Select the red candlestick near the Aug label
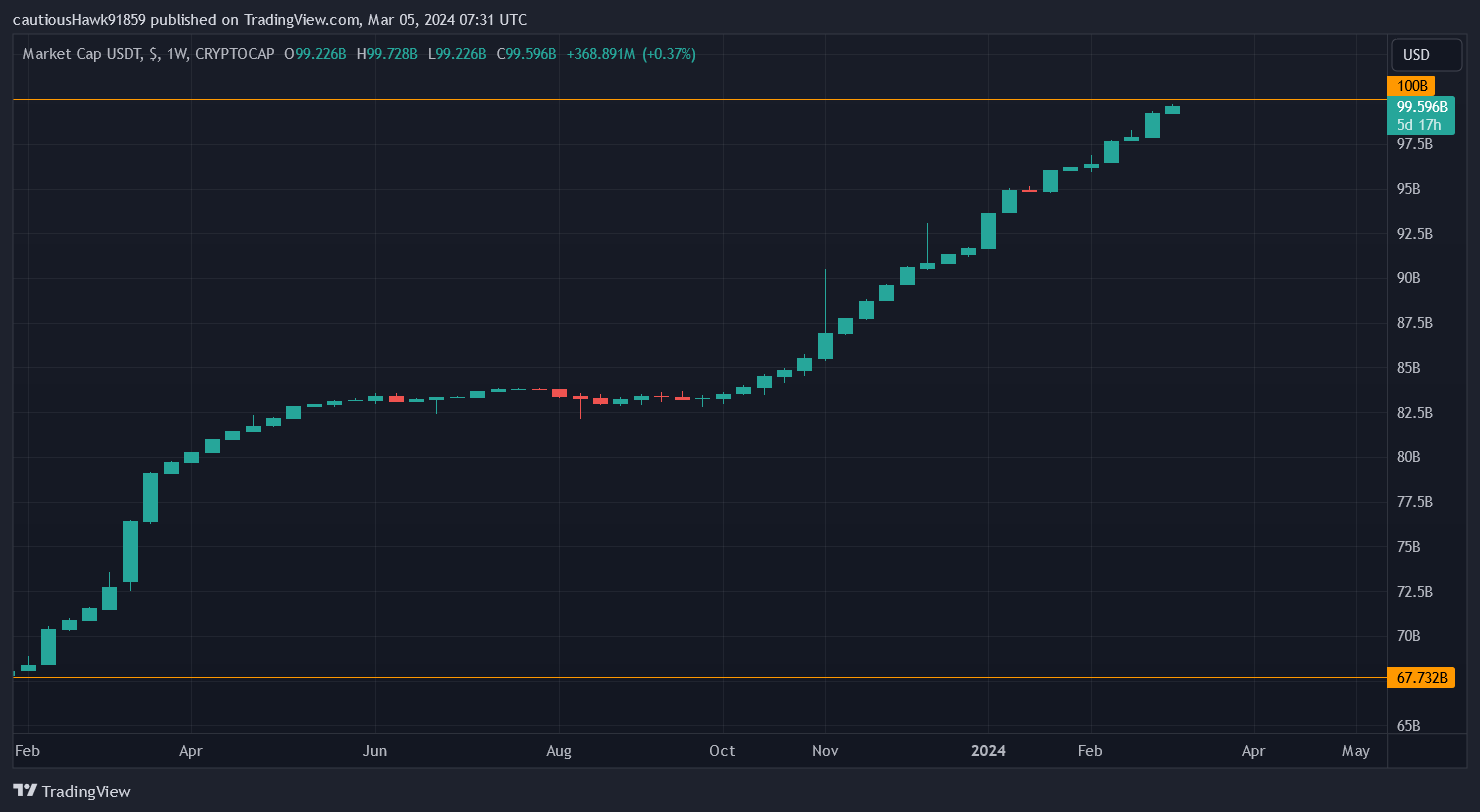This screenshot has height=812, width=1480. 559,394
